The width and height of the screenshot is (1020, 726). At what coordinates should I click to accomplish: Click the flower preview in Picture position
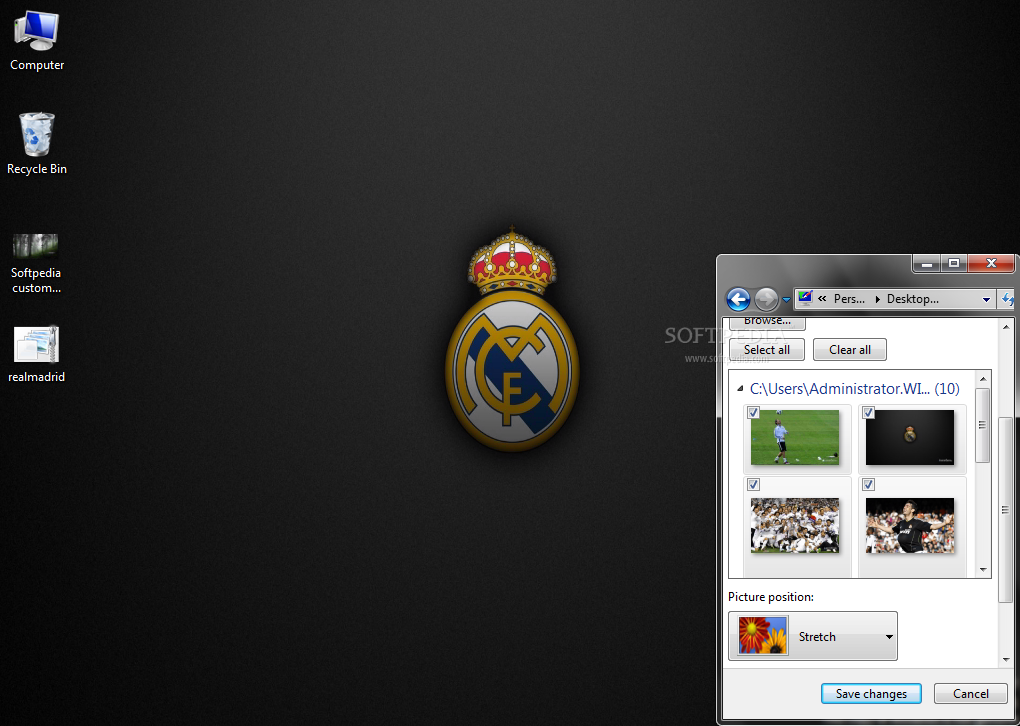(763, 636)
